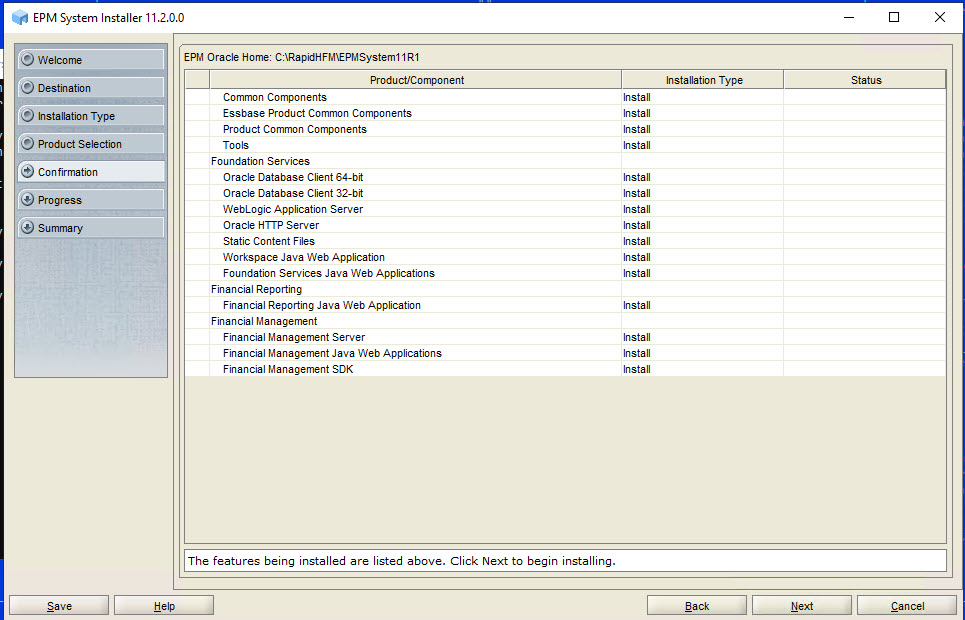Select the Oracle HTTP Server row
The width and height of the screenshot is (965, 620).
(565, 225)
